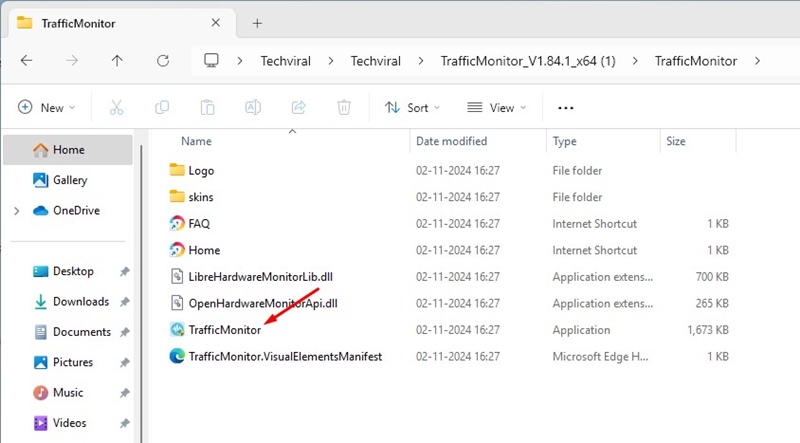Expand the OneDrive tree node
The image size is (800, 443).
click(x=16, y=211)
